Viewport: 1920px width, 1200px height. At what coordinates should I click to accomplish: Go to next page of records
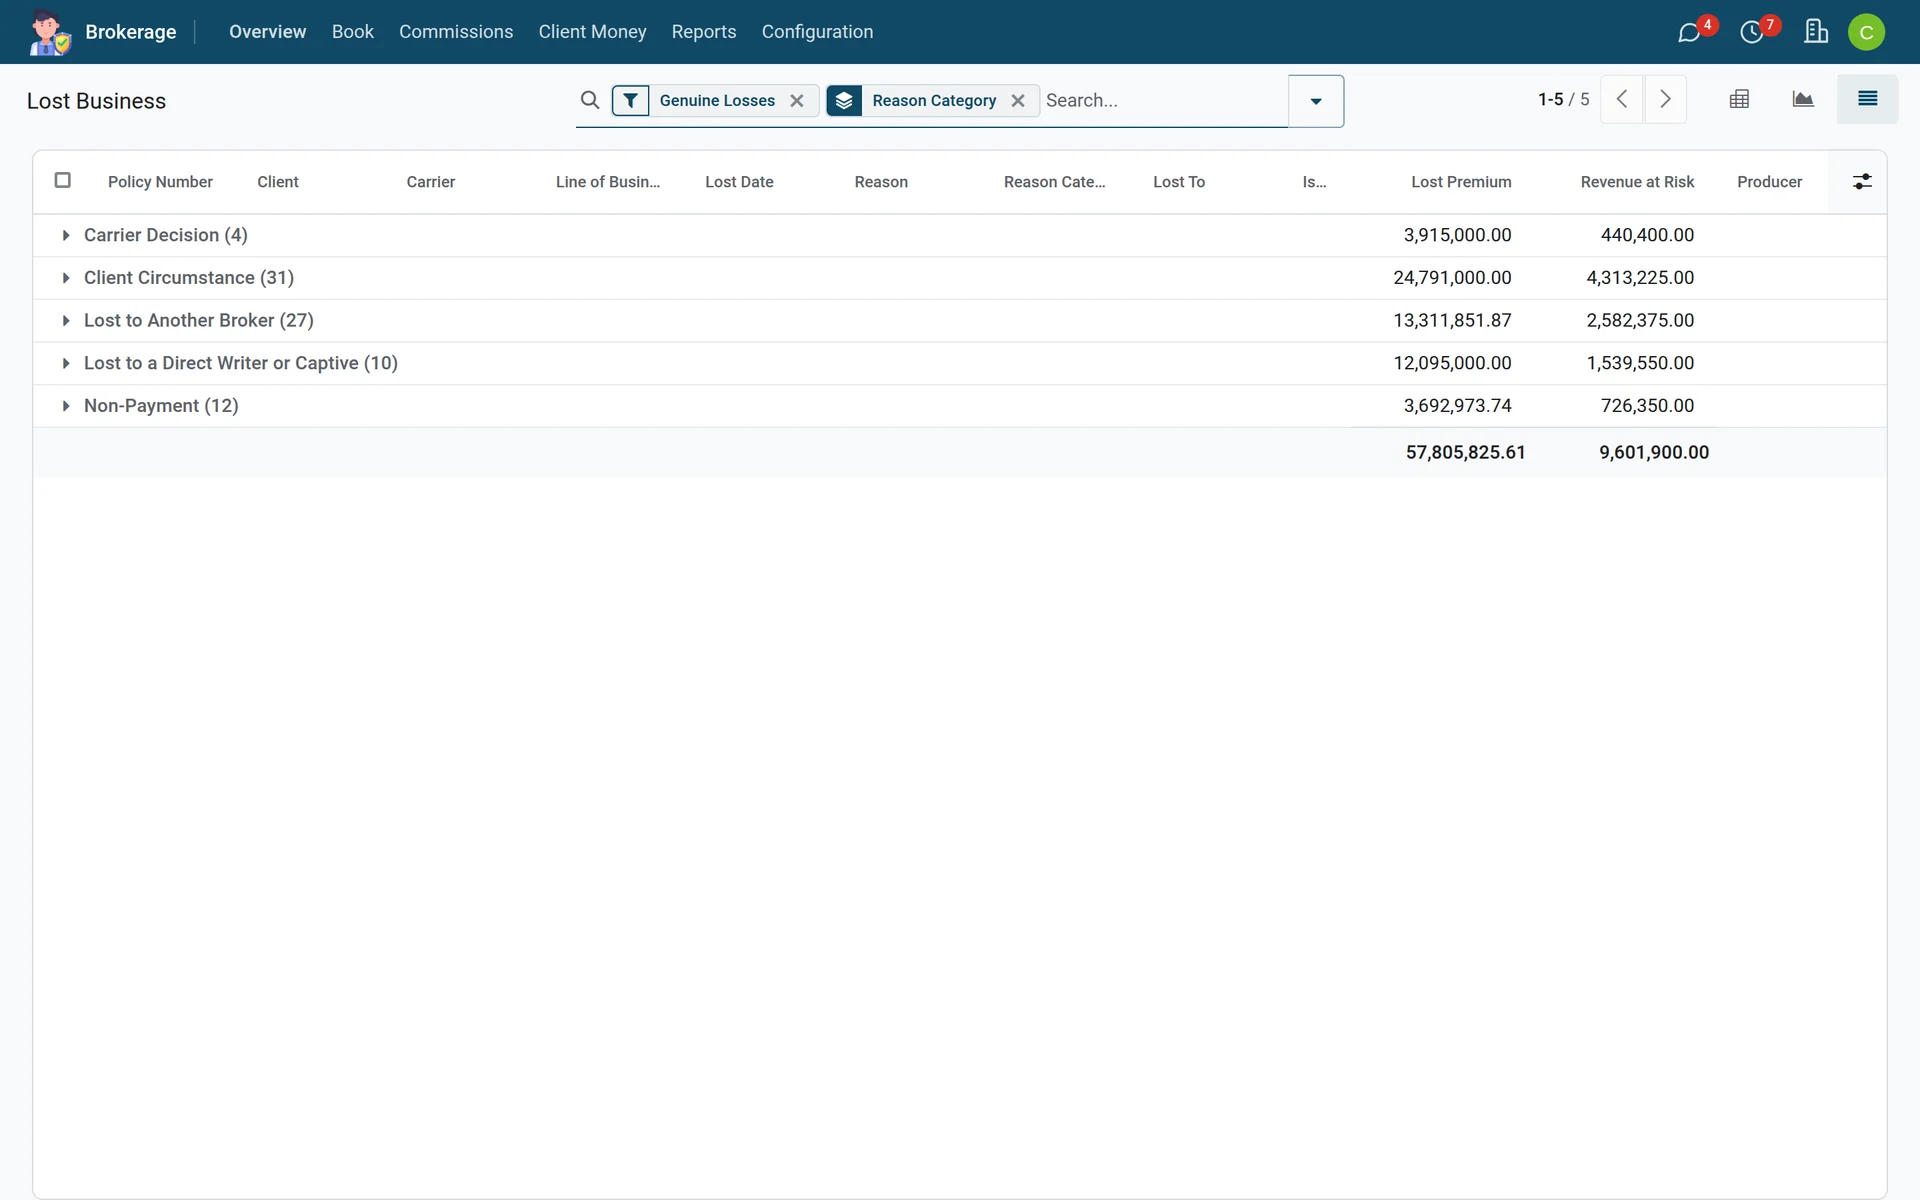pyautogui.click(x=1665, y=99)
